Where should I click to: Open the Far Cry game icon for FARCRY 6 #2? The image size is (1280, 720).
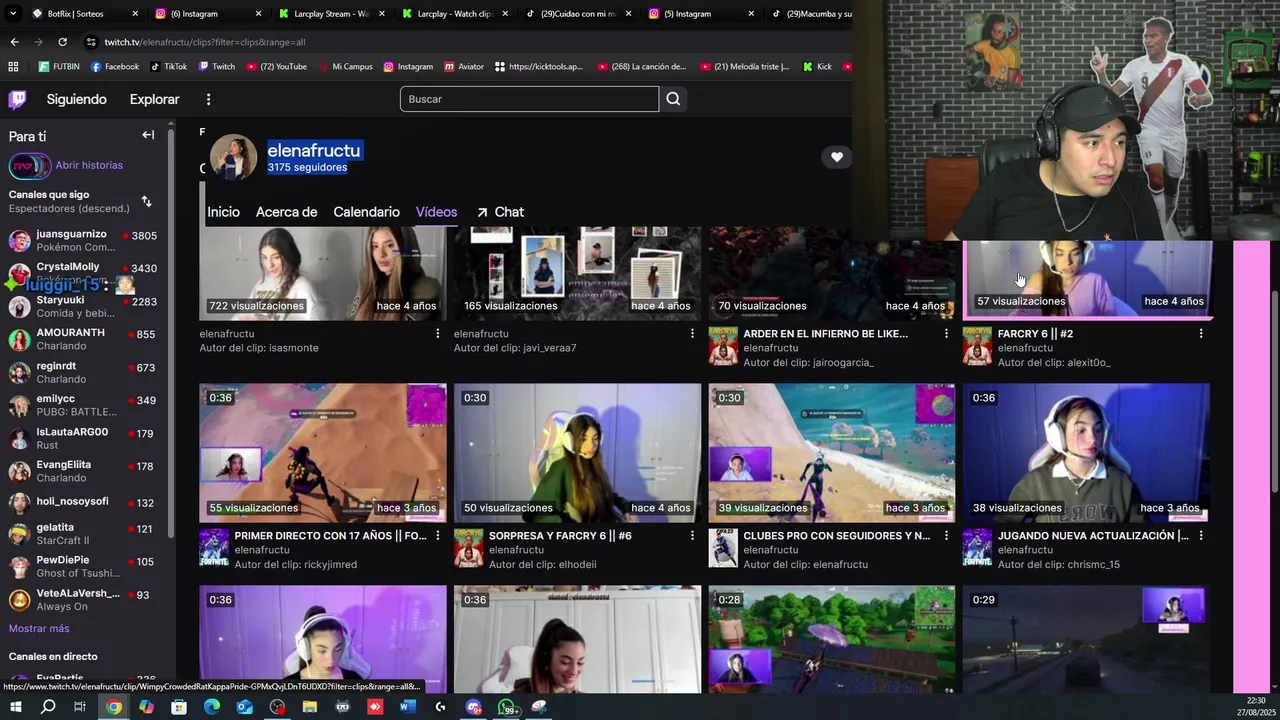click(x=977, y=346)
